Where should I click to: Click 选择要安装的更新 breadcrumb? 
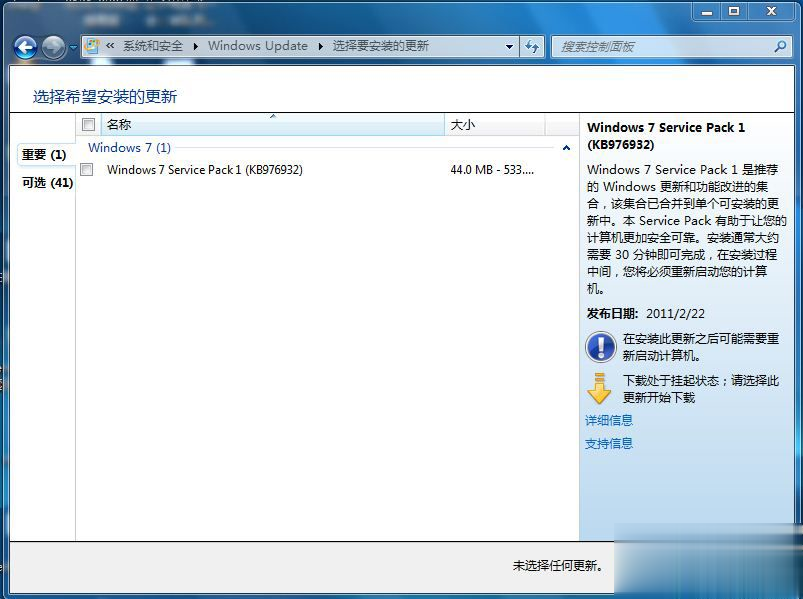pyautogui.click(x=381, y=46)
